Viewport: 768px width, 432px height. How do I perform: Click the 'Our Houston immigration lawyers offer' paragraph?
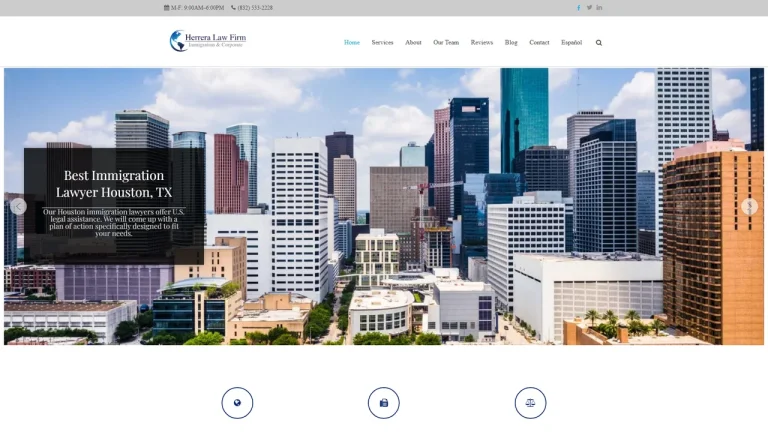(x=114, y=222)
